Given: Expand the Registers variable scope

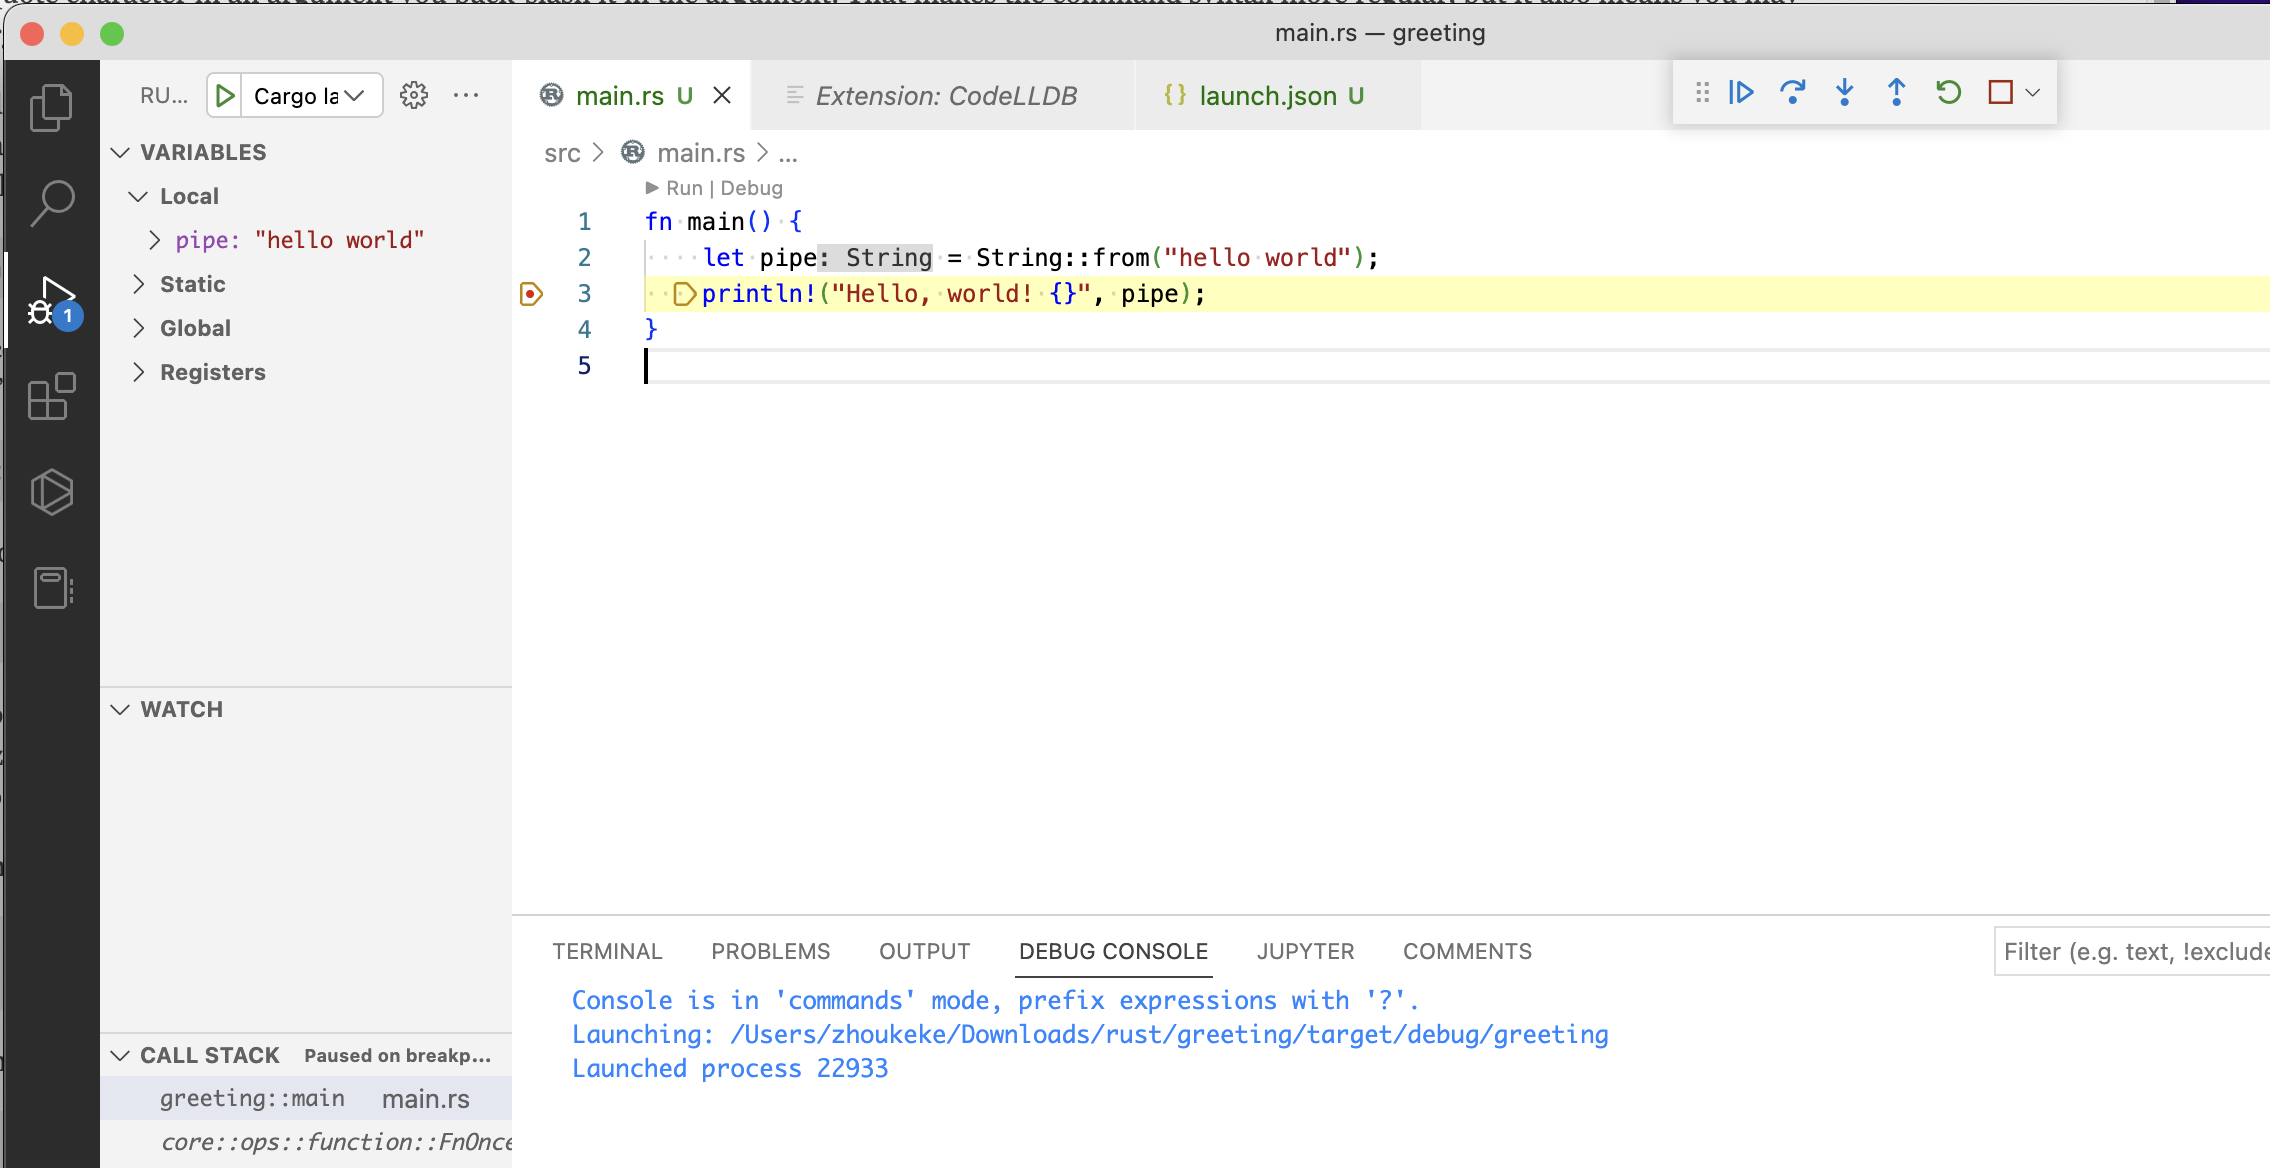Looking at the screenshot, I should [x=139, y=372].
